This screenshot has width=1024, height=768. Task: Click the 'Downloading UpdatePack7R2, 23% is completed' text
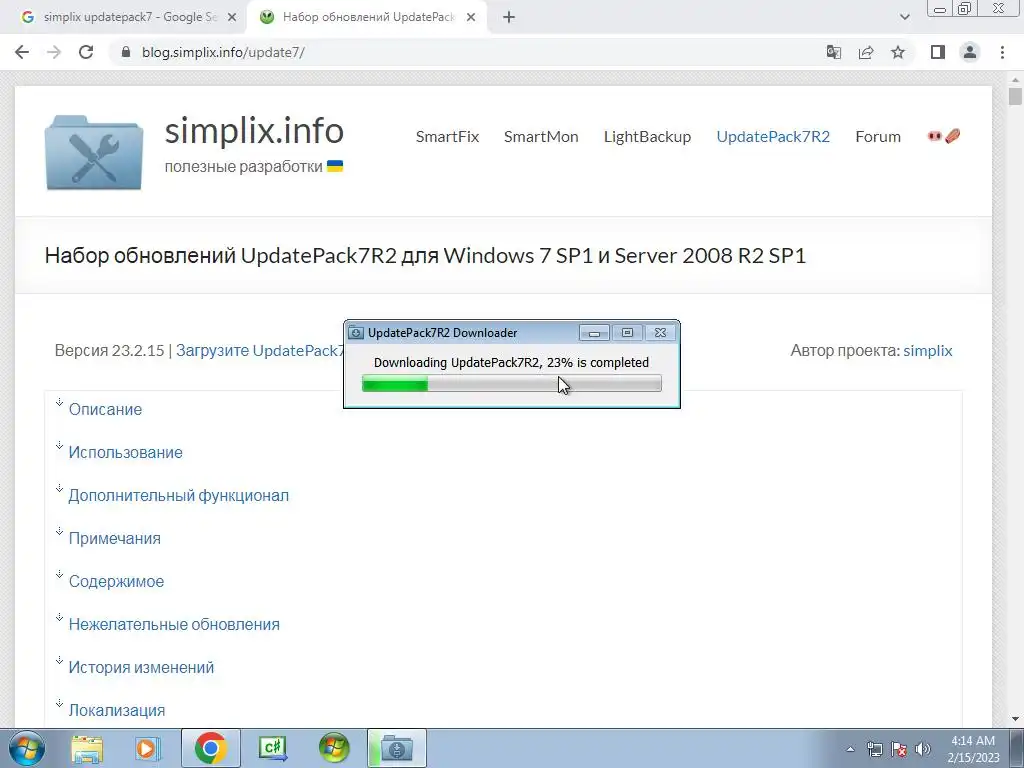[x=511, y=362]
